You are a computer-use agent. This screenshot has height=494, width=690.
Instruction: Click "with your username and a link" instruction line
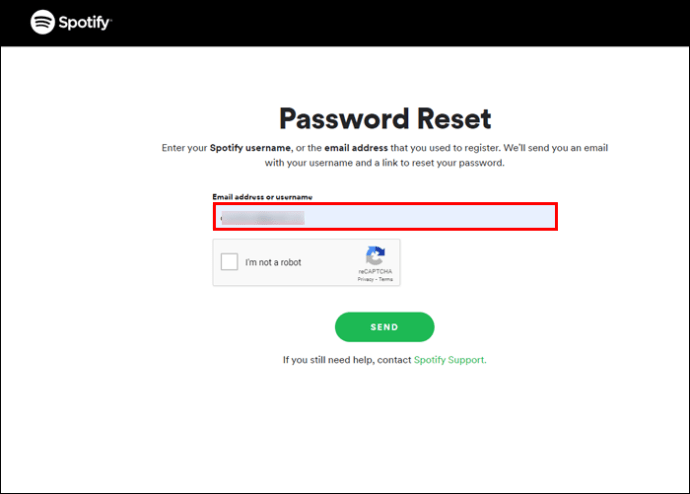[385, 163]
